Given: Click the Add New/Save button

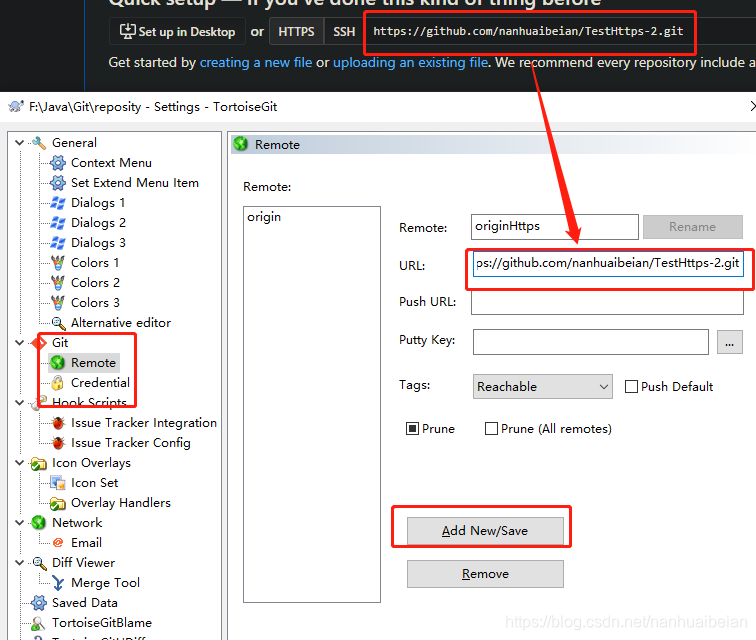Looking at the screenshot, I should 485,531.
